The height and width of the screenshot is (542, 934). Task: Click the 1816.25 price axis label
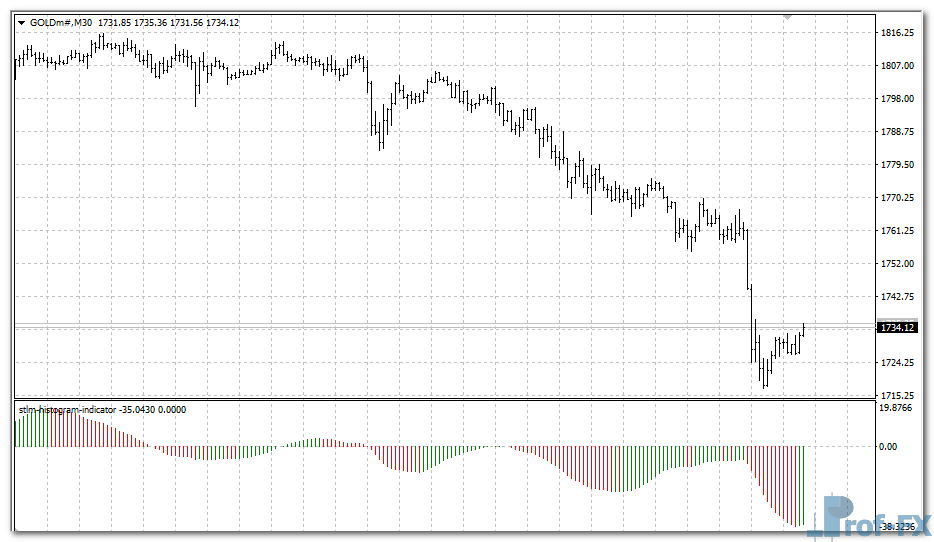[x=897, y=33]
